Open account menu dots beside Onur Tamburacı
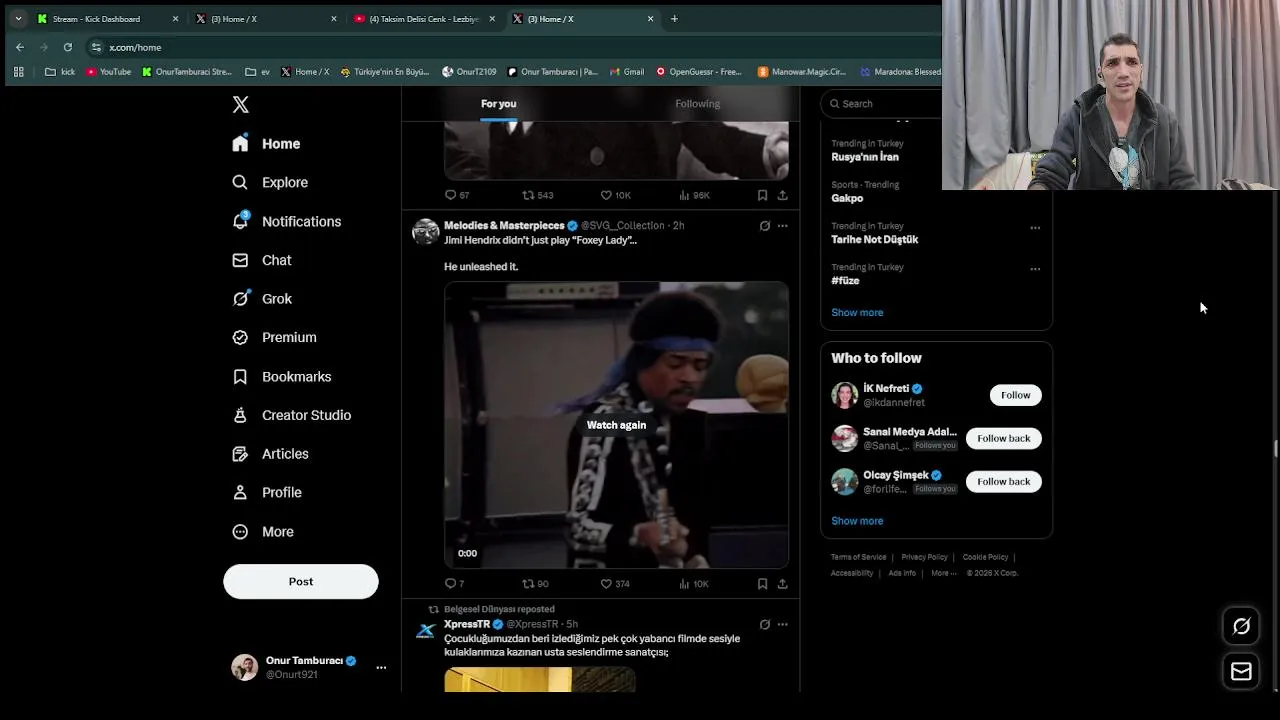Image resolution: width=1280 pixels, height=720 pixels. pyautogui.click(x=381, y=667)
